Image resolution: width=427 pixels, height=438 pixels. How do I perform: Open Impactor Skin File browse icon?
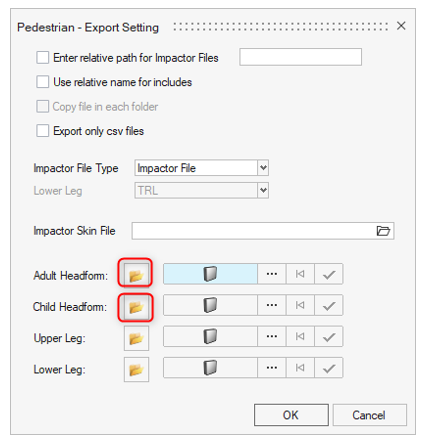[x=383, y=231]
